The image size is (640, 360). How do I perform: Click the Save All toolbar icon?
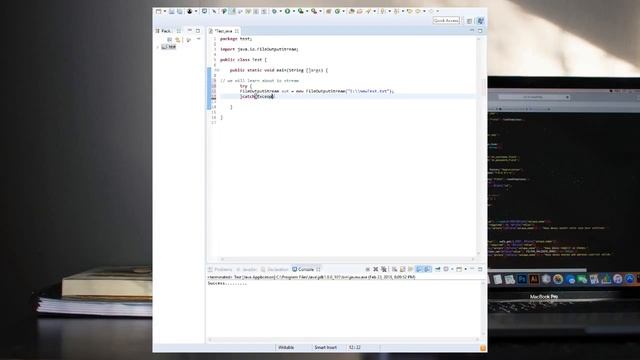(x=180, y=11)
